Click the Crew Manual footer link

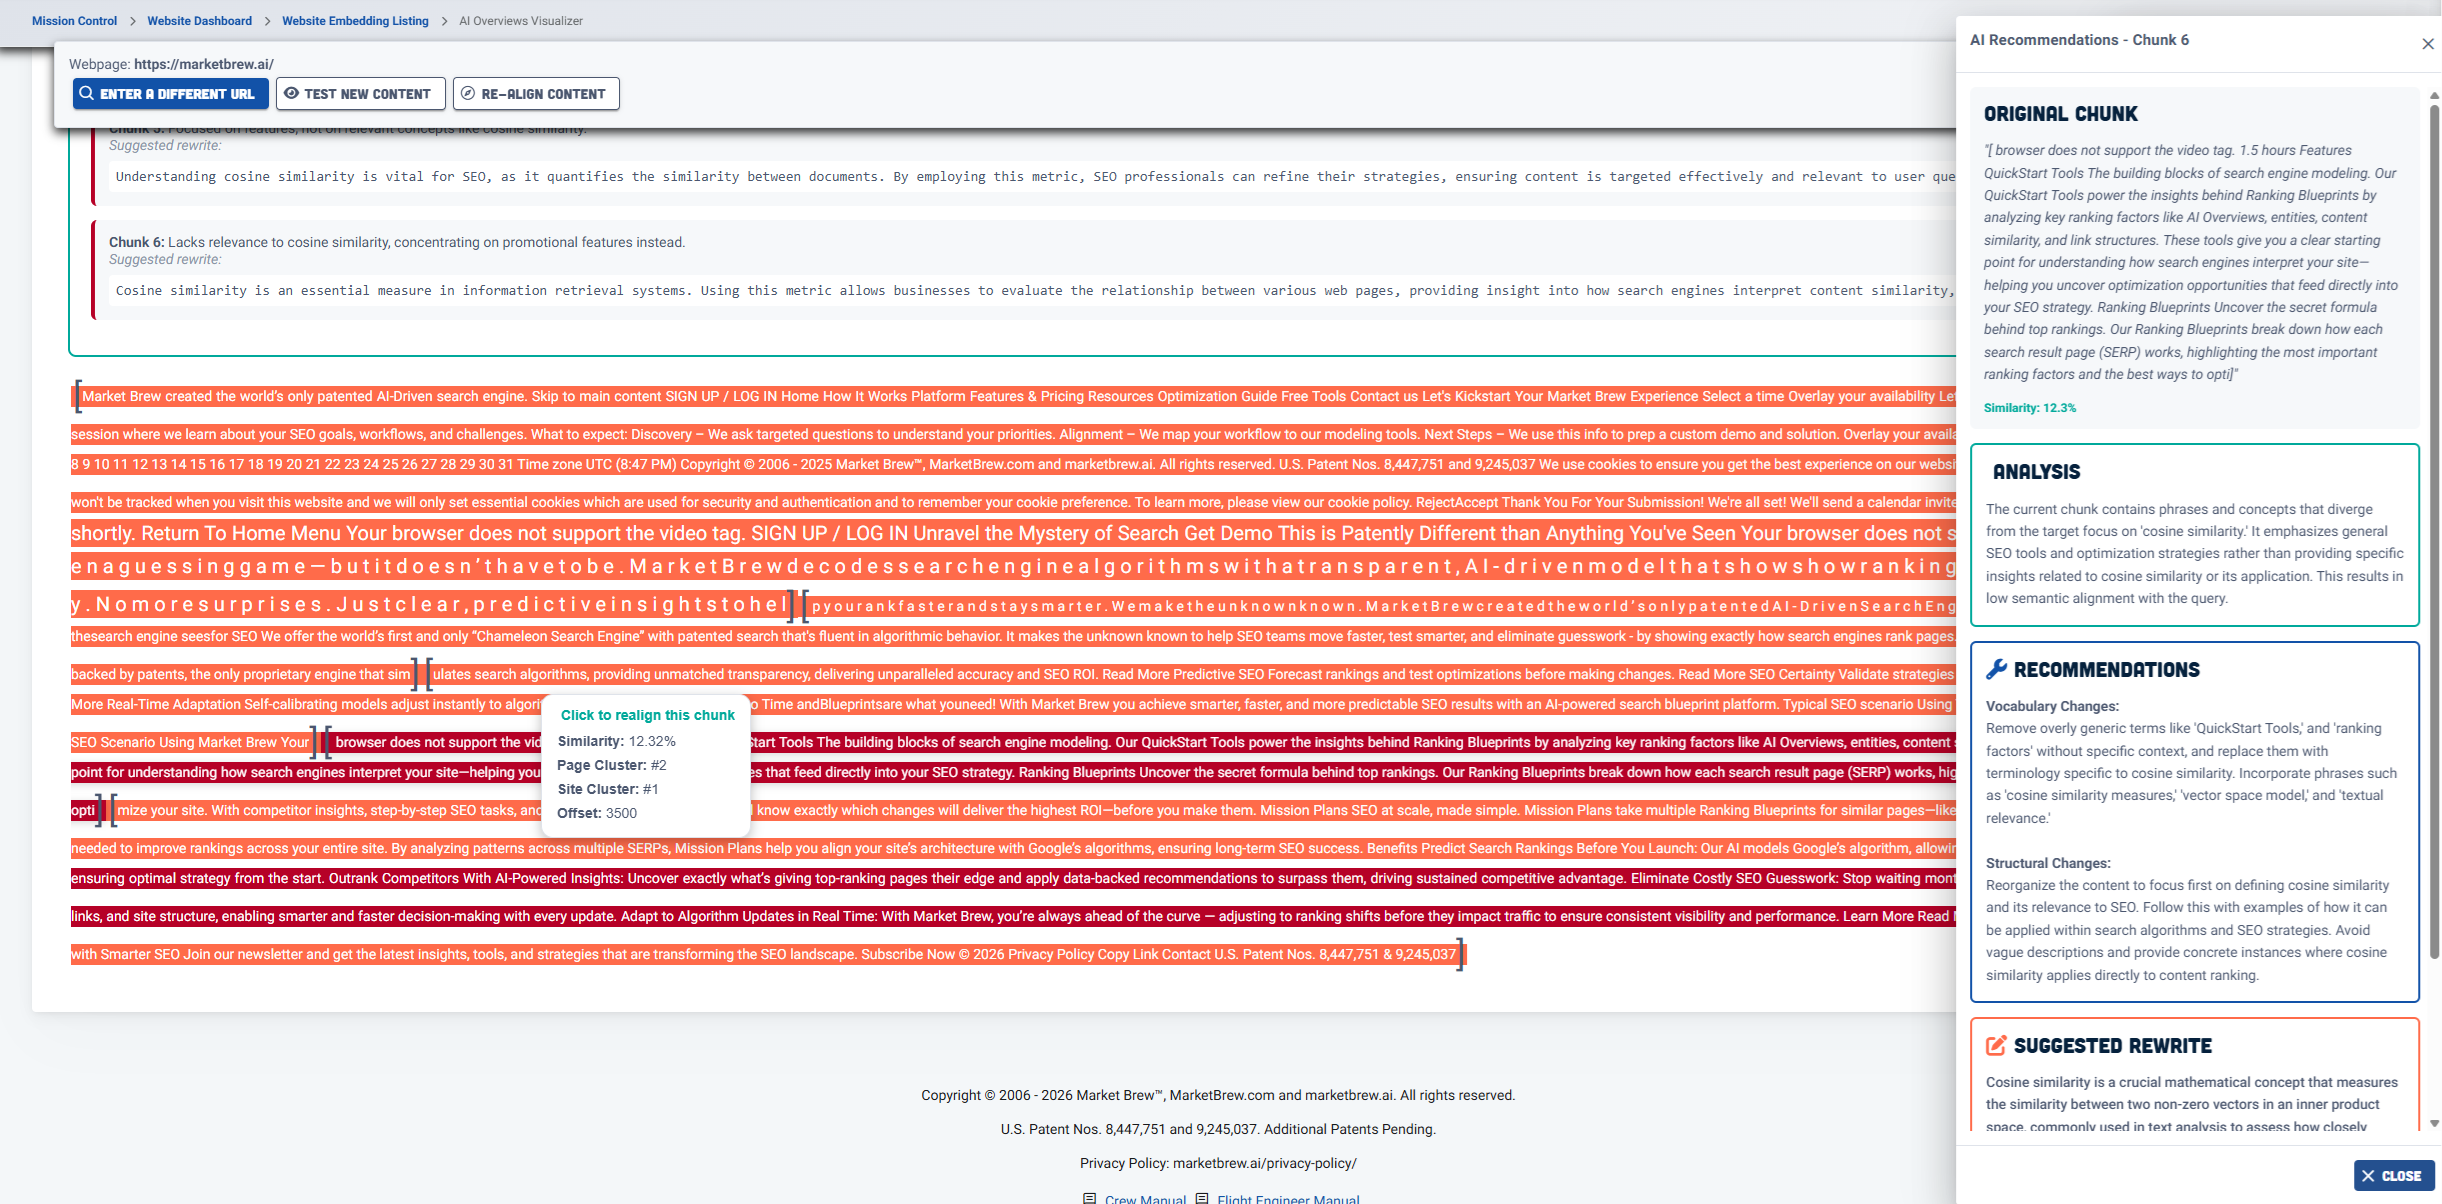pos(1145,1198)
